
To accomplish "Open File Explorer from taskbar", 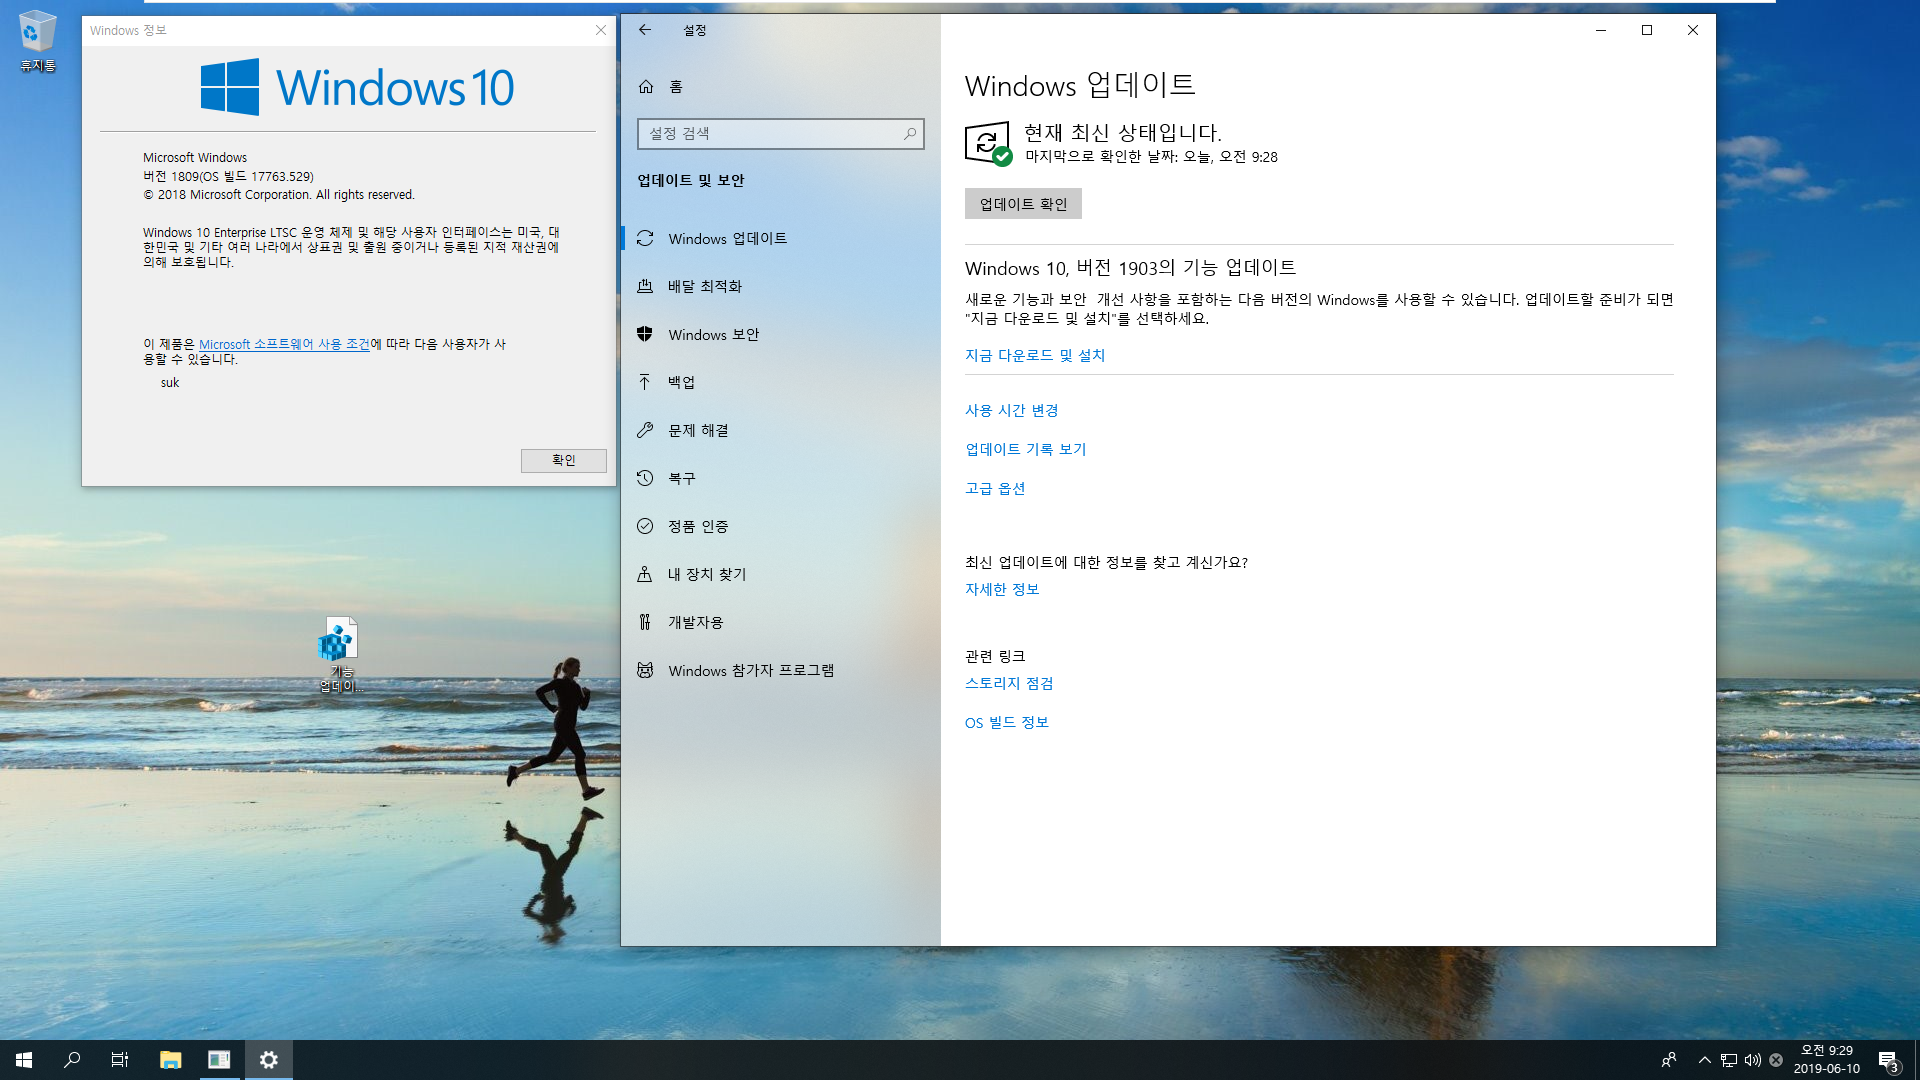I will click(171, 1060).
